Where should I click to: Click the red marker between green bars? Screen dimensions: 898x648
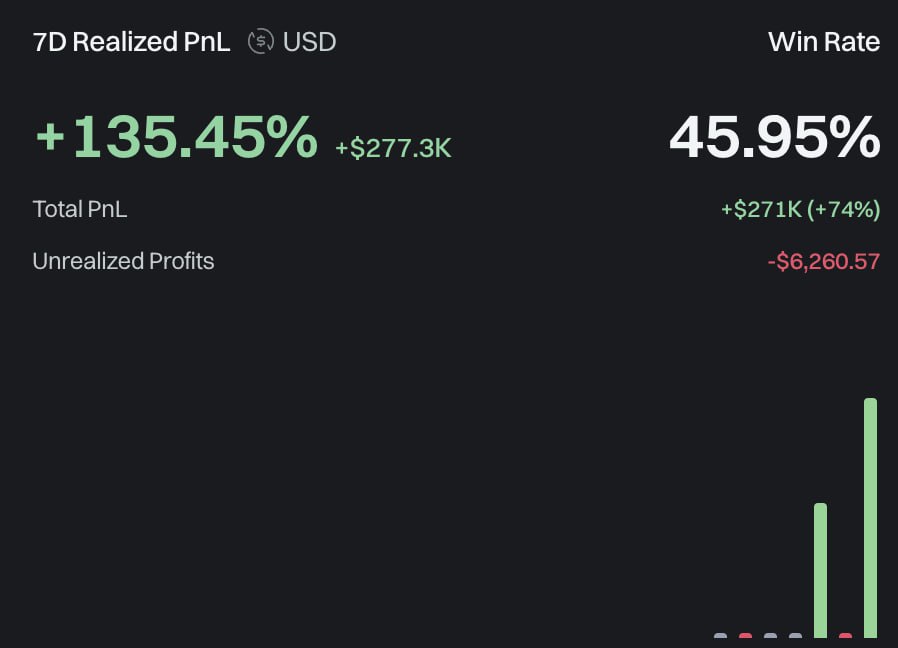(x=845, y=635)
